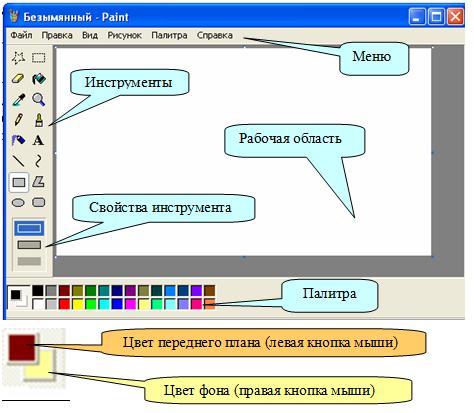Pick the orange palette swatch
The height and width of the screenshot is (413, 474).
tap(210, 304)
